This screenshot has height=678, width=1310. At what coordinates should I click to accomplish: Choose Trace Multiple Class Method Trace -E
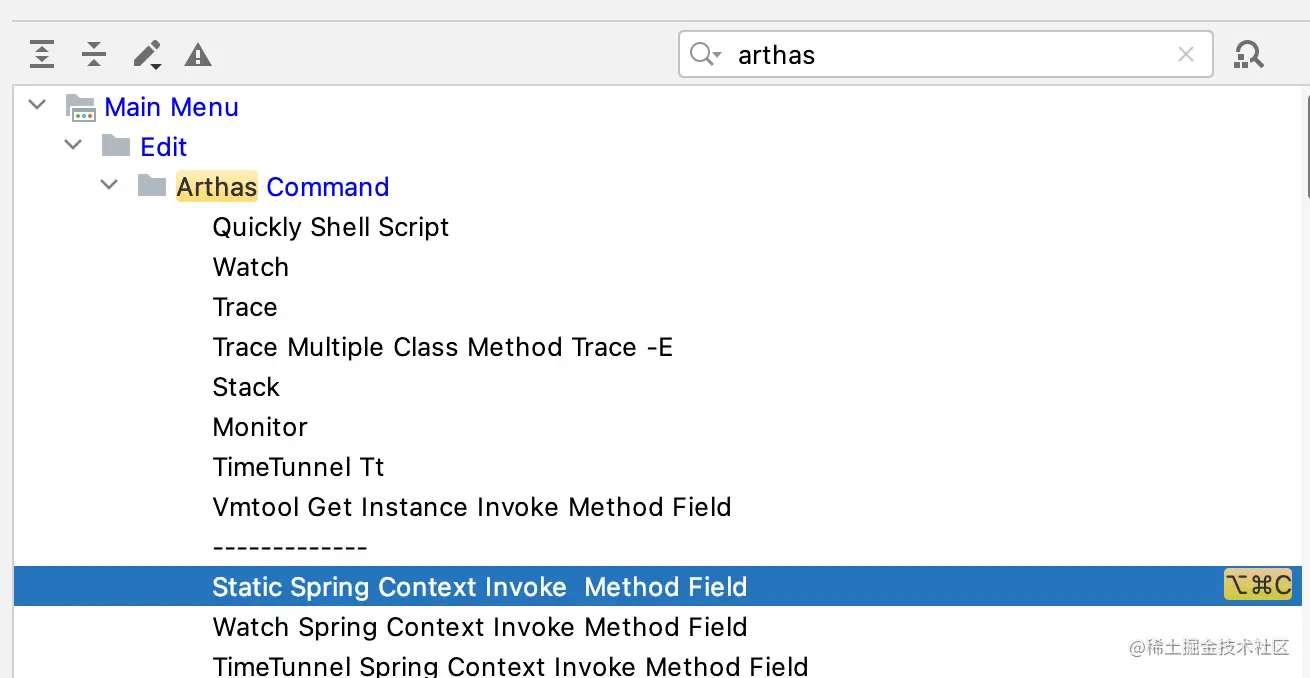tap(442, 347)
